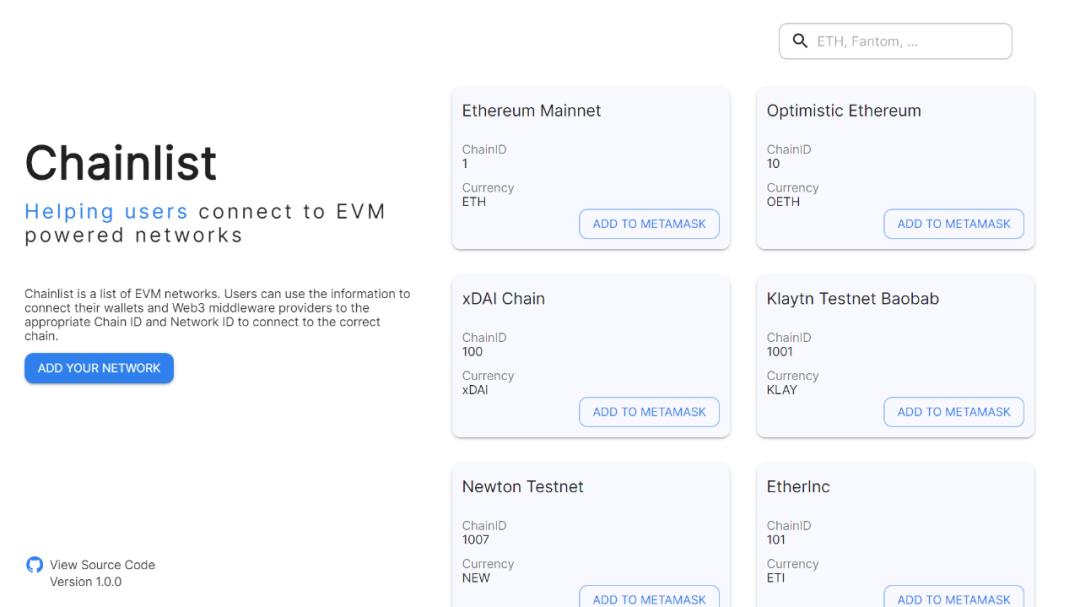1080x607 pixels.
Task: Click the Chainlist page title
Action: pos(120,163)
